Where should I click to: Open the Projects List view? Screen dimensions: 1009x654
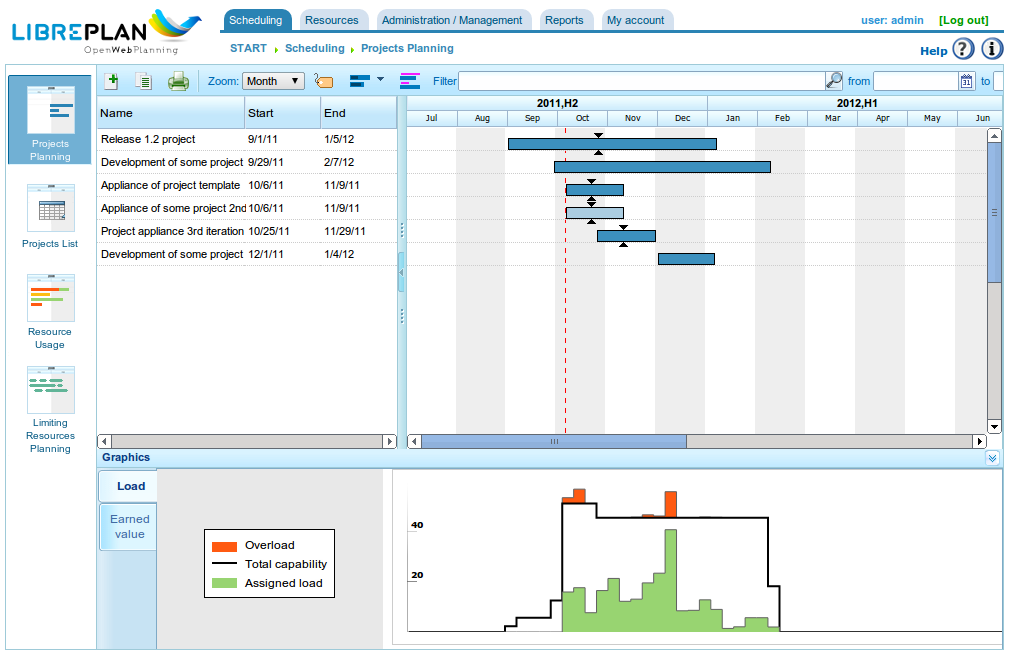pyautogui.click(x=50, y=217)
